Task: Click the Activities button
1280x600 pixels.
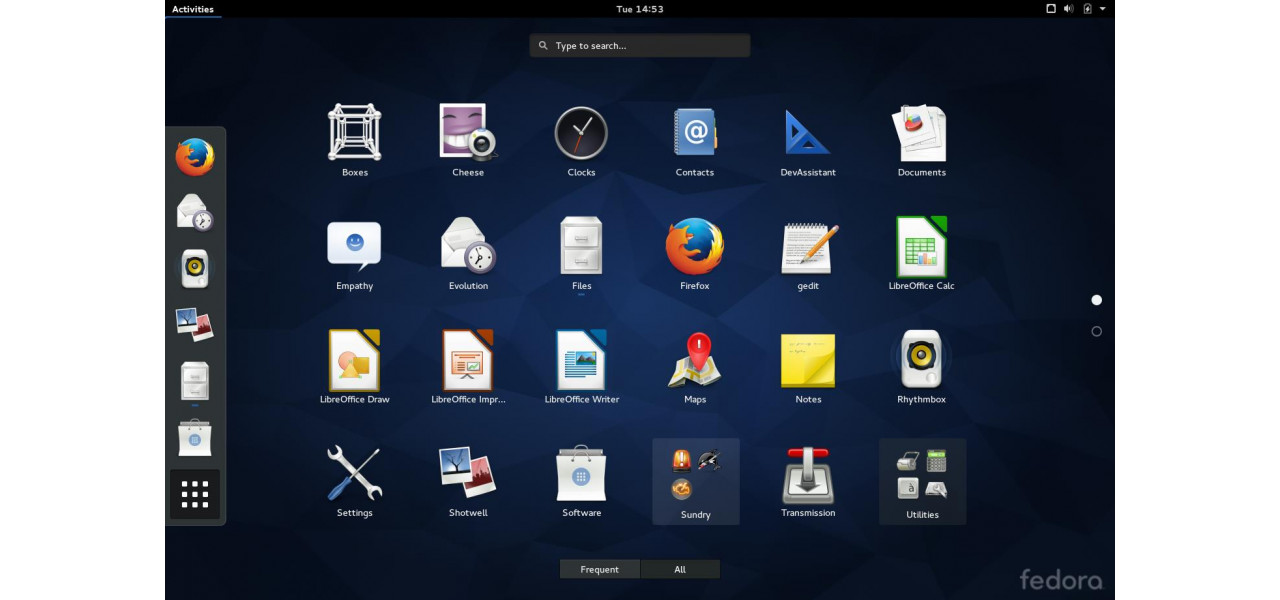Action: point(192,9)
